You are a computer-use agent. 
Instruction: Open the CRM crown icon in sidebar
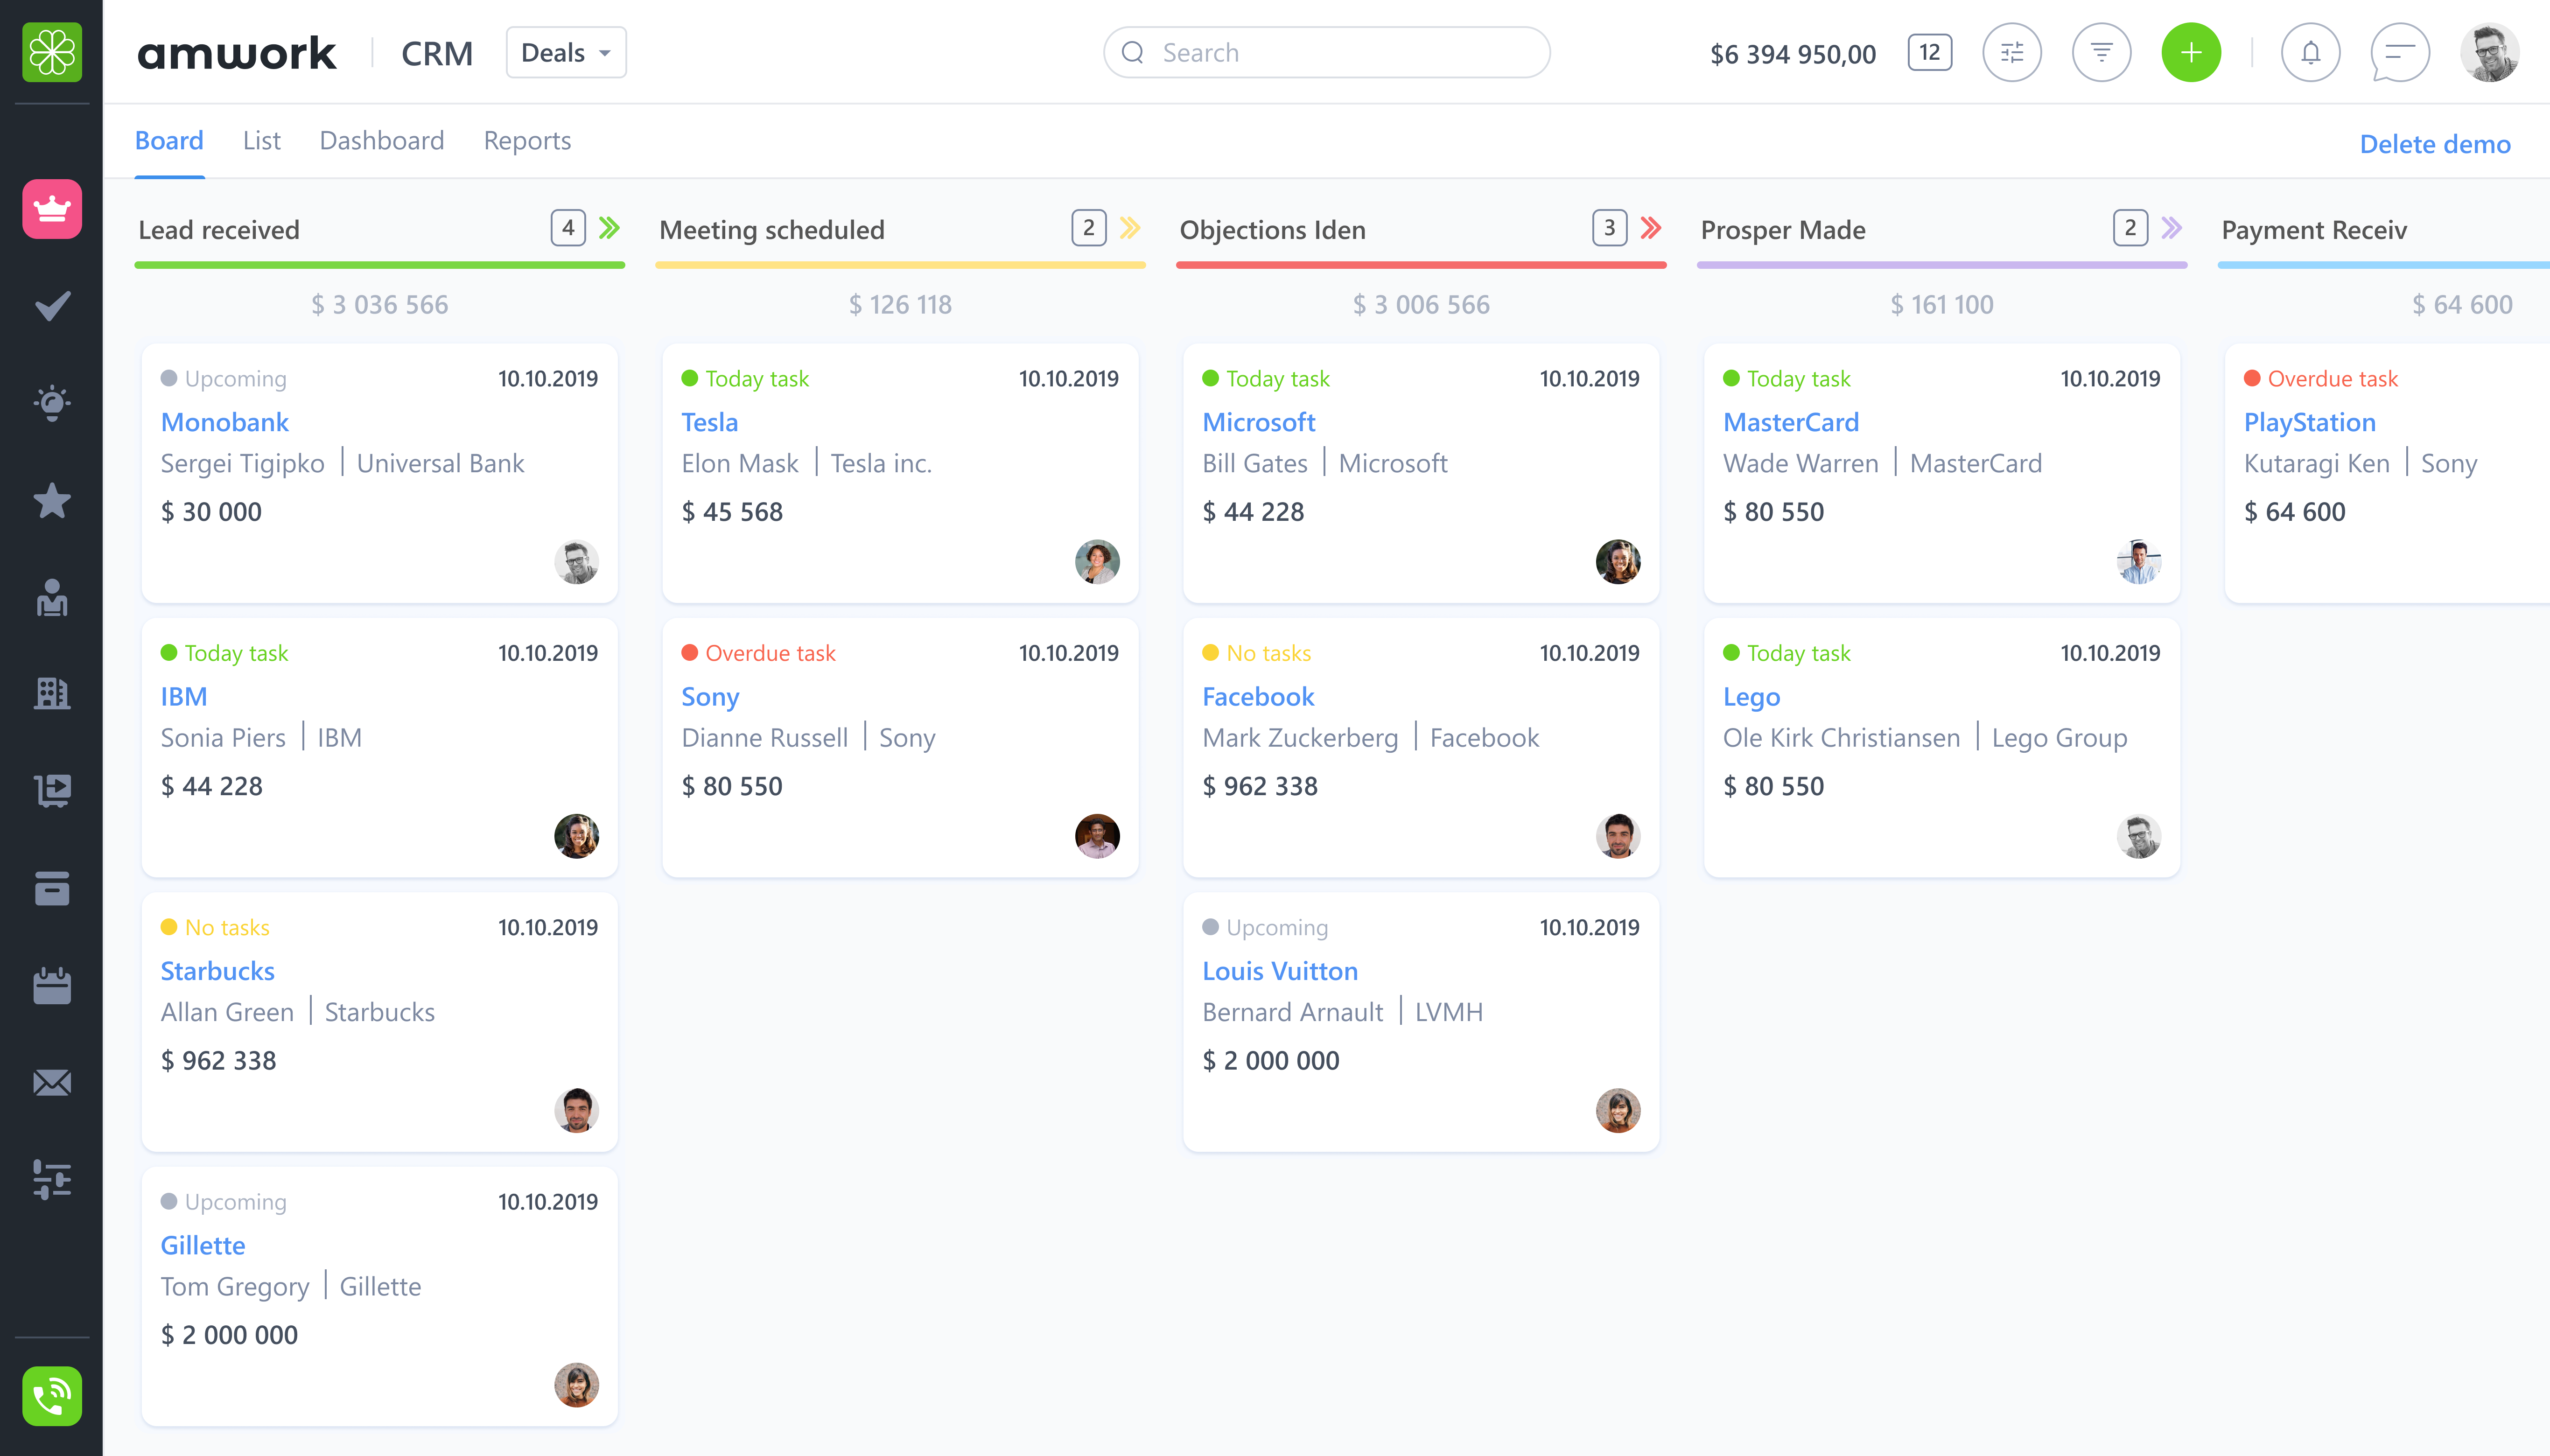point(52,209)
